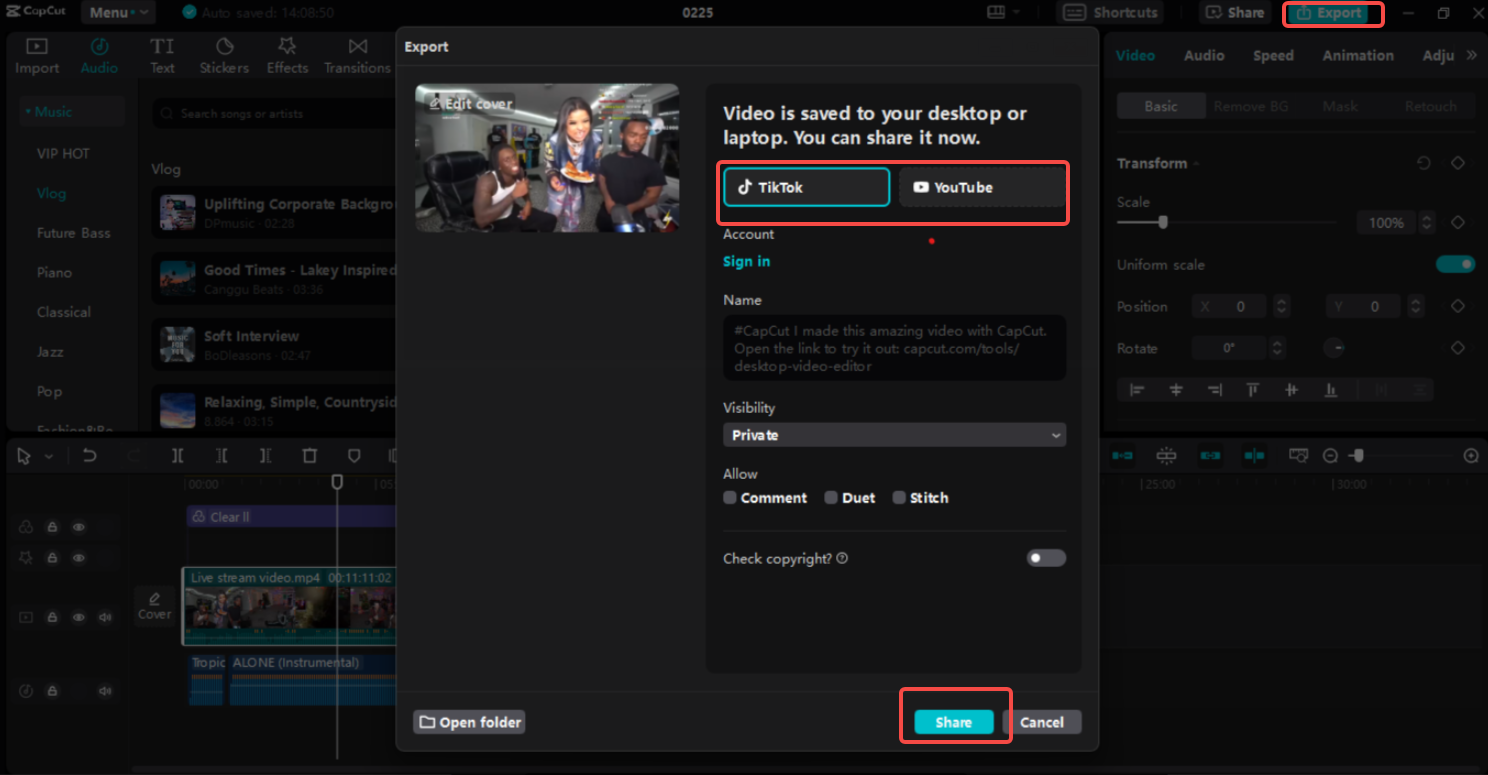Select the Jazz music category
The image size is (1488, 775).
[50, 352]
